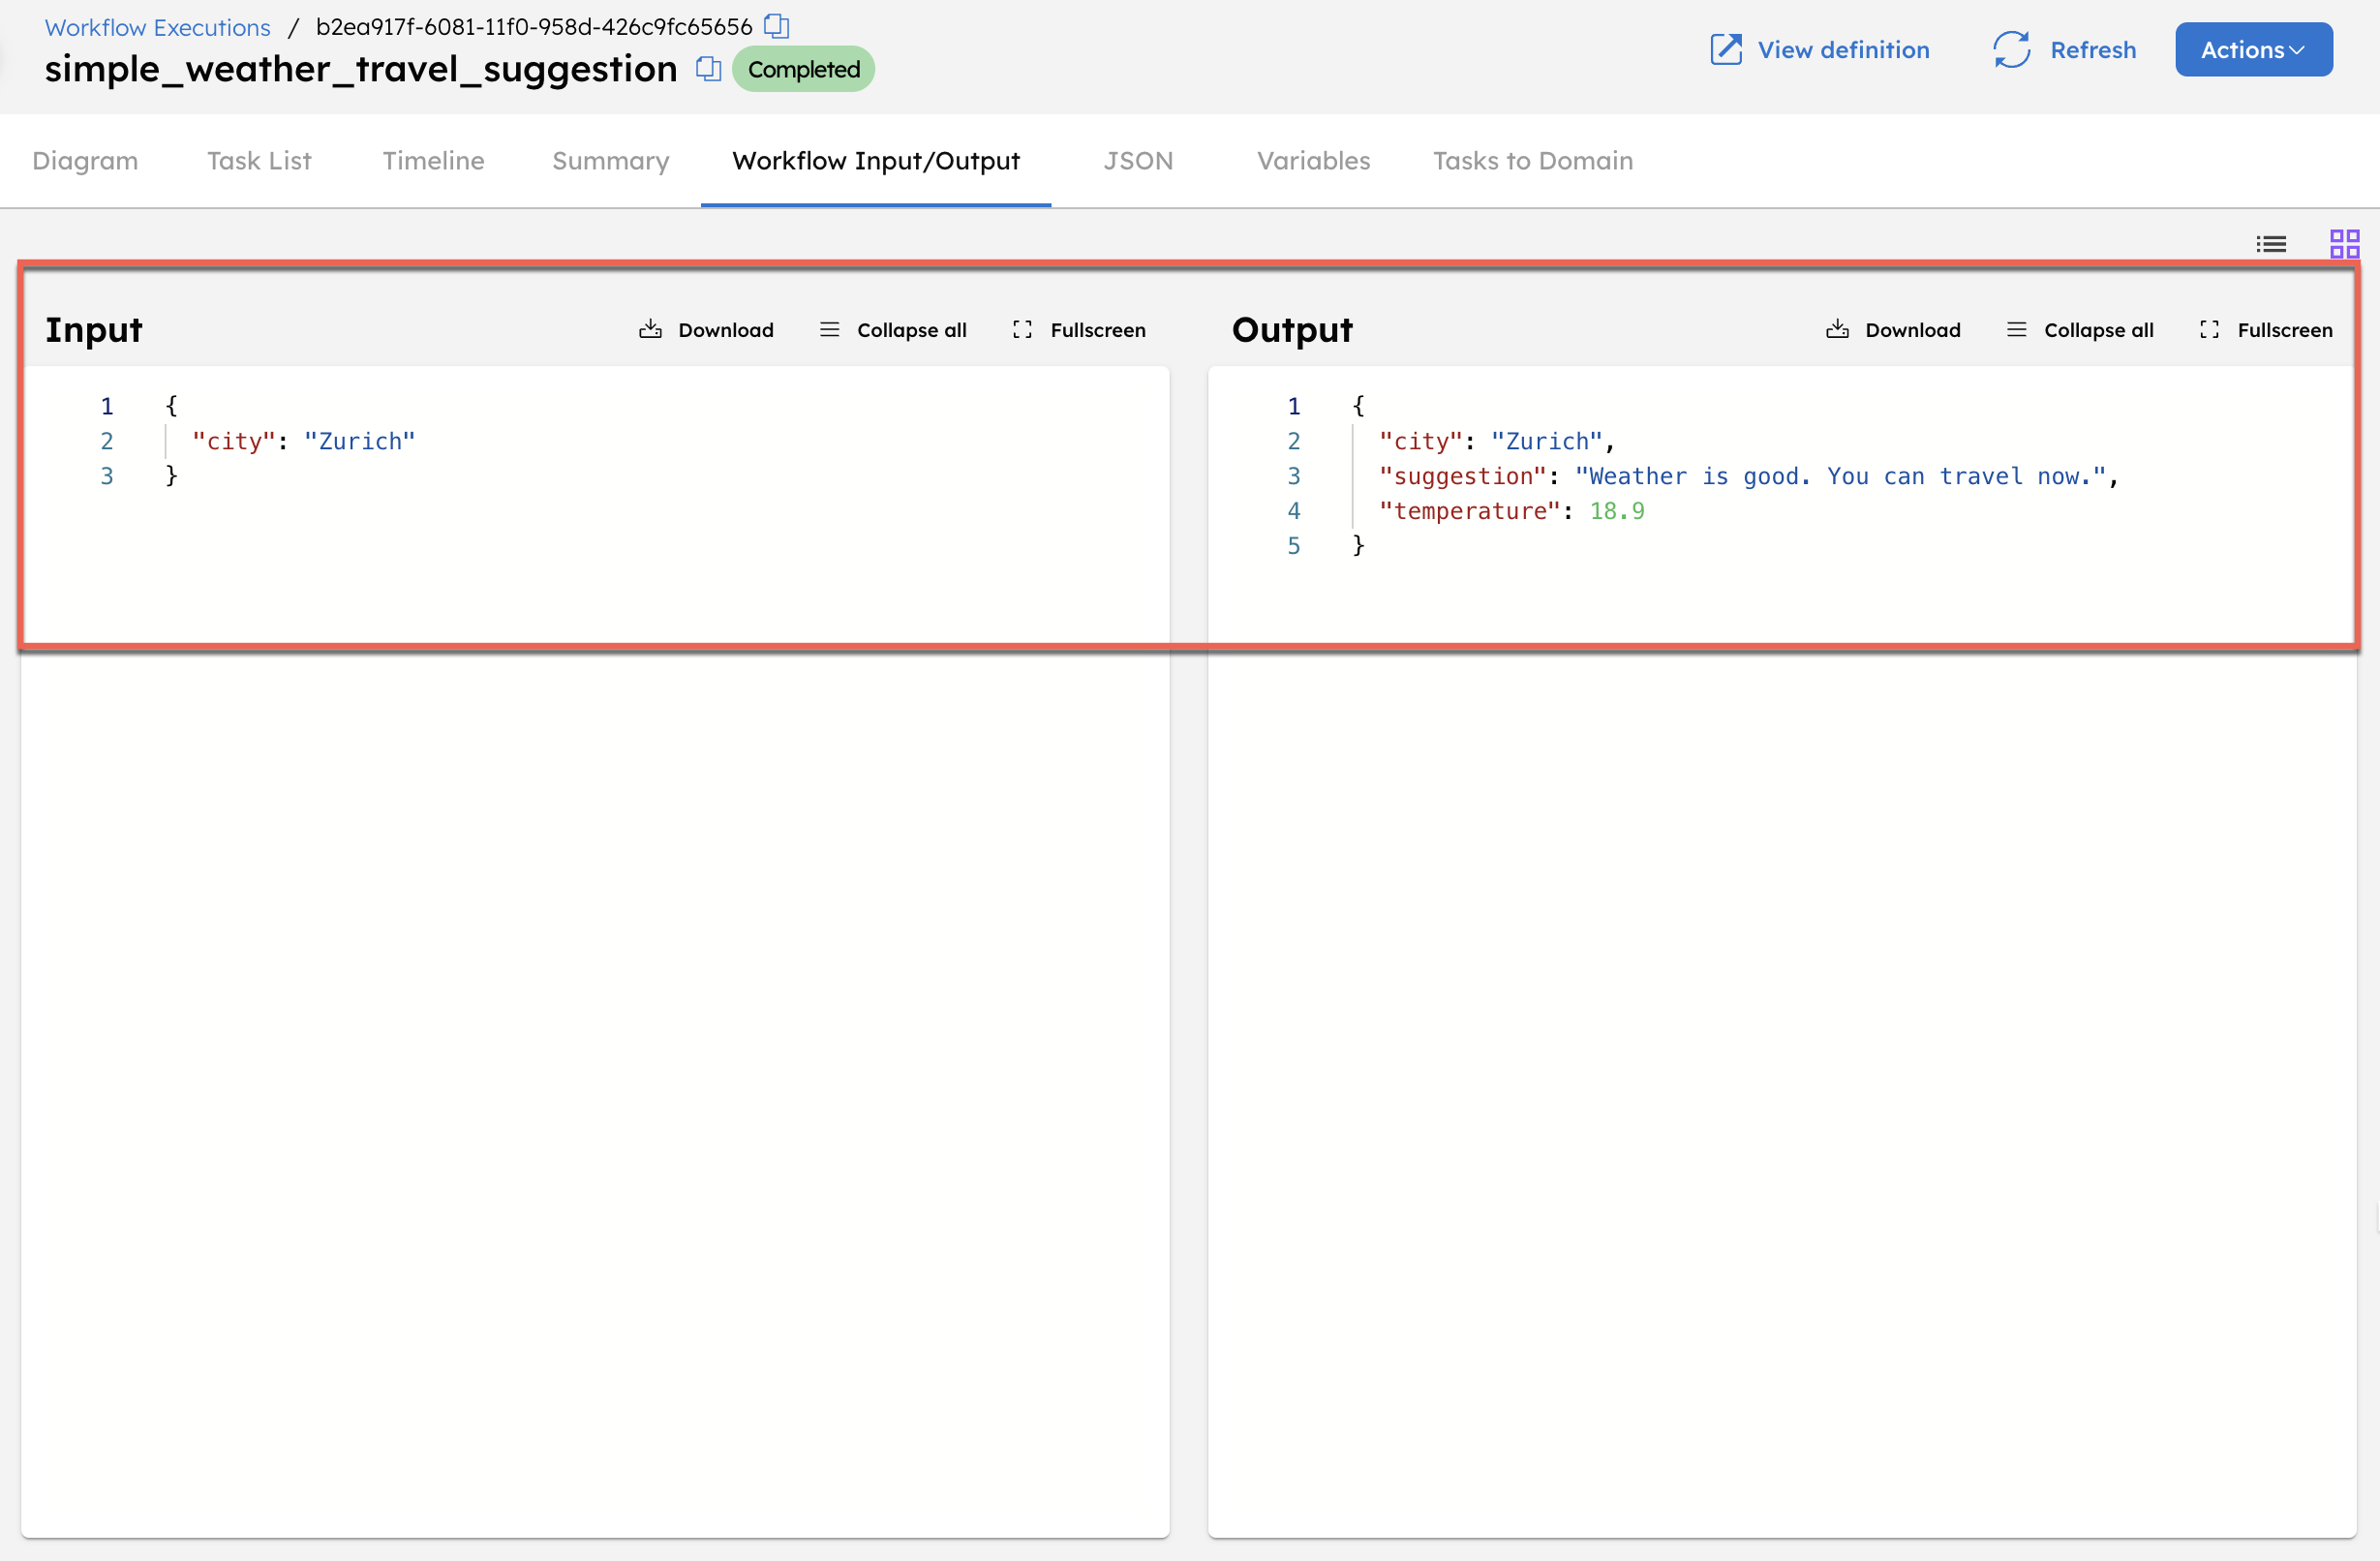This screenshot has width=2380, height=1561.
Task: Click the "city" key in Output JSON
Action: (1421, 441)
